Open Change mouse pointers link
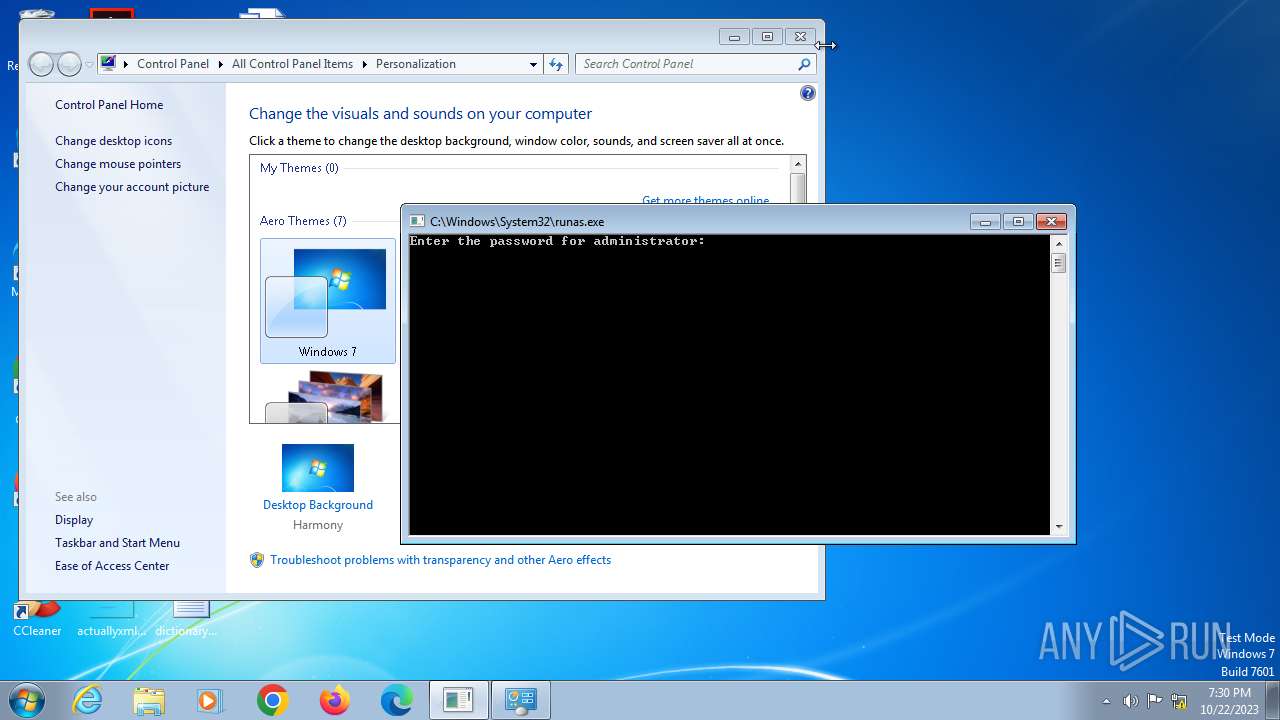Image resolution: width=1280 pixels, height=720 pixels. coord(118,164)
